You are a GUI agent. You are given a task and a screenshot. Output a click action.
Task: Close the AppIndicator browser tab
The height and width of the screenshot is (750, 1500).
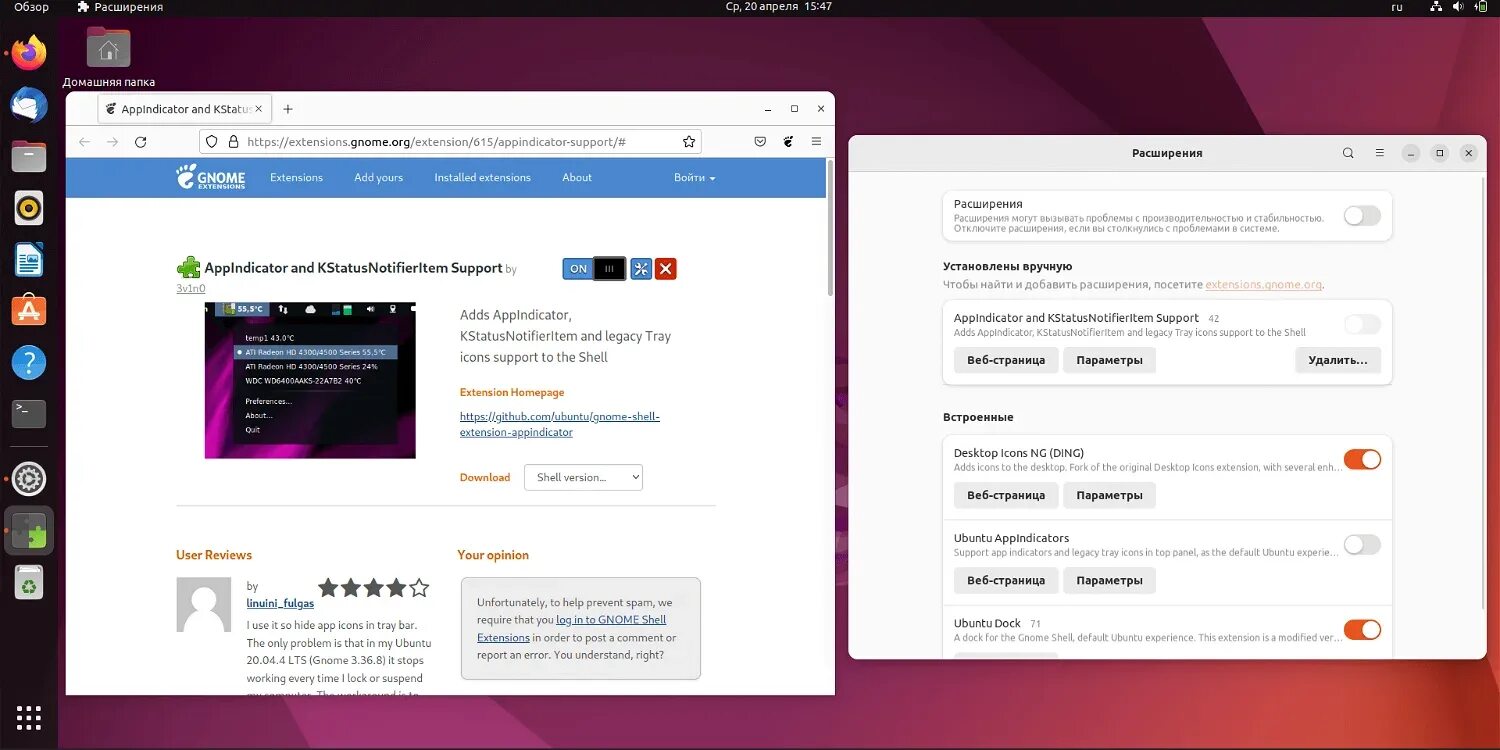tap(258, 109)
